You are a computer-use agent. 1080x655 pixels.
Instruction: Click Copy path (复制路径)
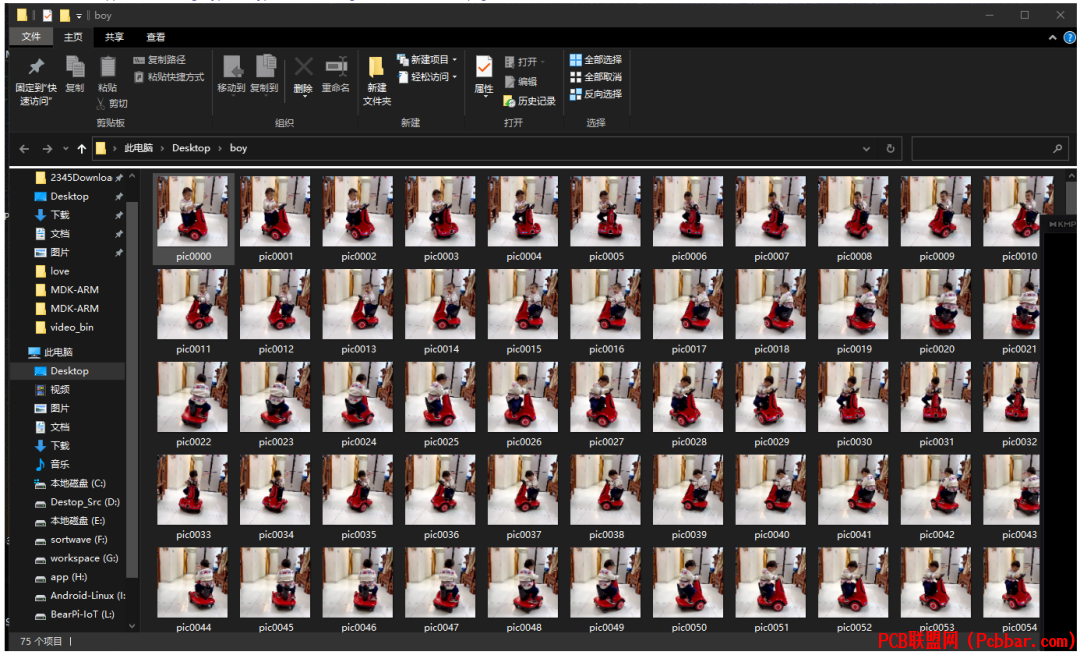159,60
